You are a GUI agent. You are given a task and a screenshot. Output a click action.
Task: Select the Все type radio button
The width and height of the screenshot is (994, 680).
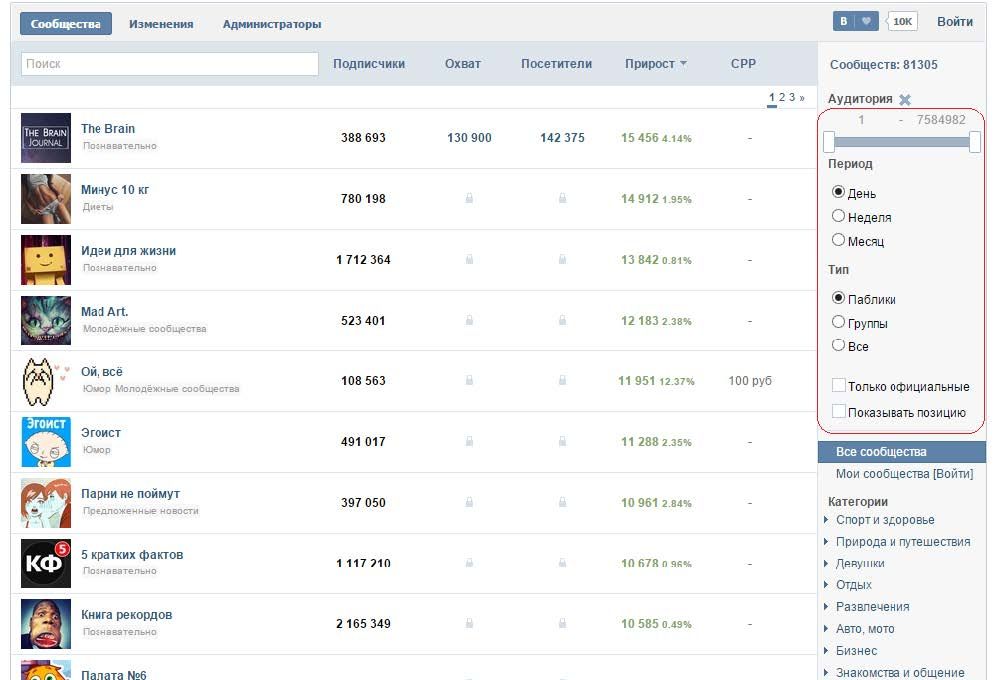(838, 345)
